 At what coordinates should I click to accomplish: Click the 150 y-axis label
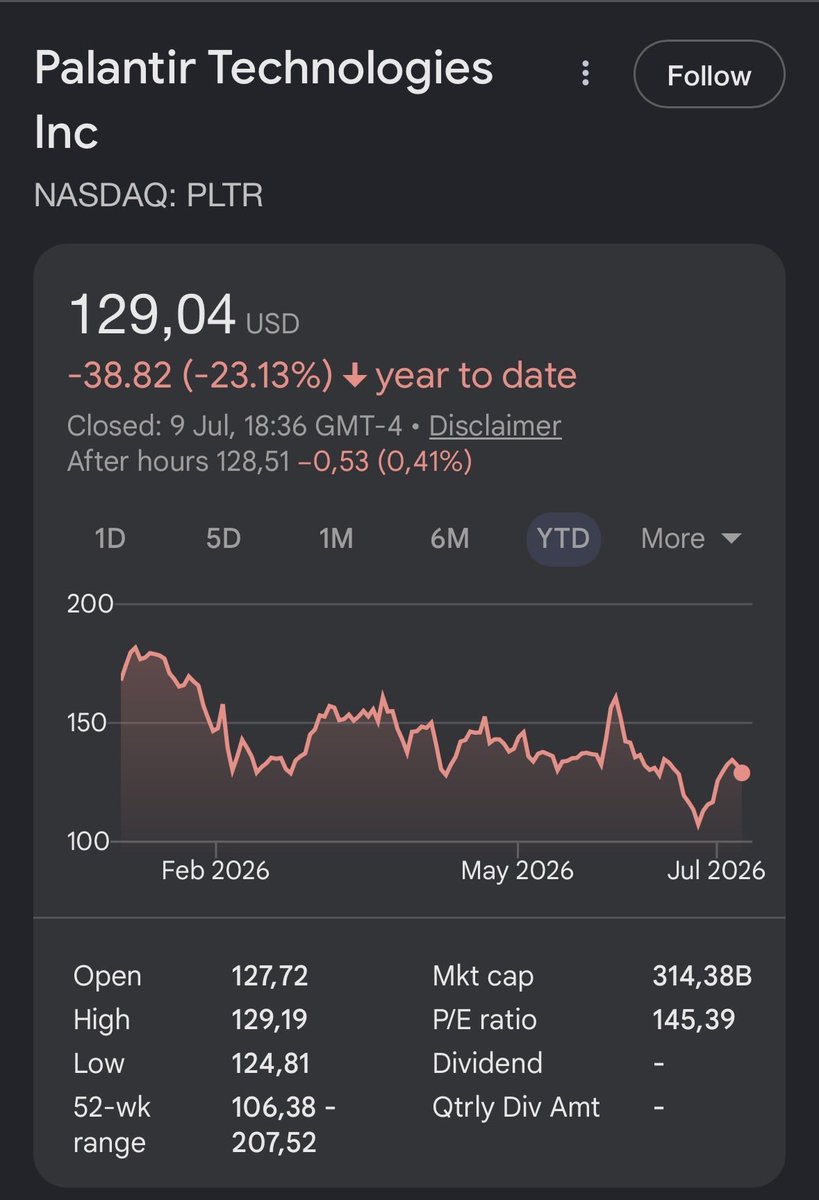[x=87, y=722]
